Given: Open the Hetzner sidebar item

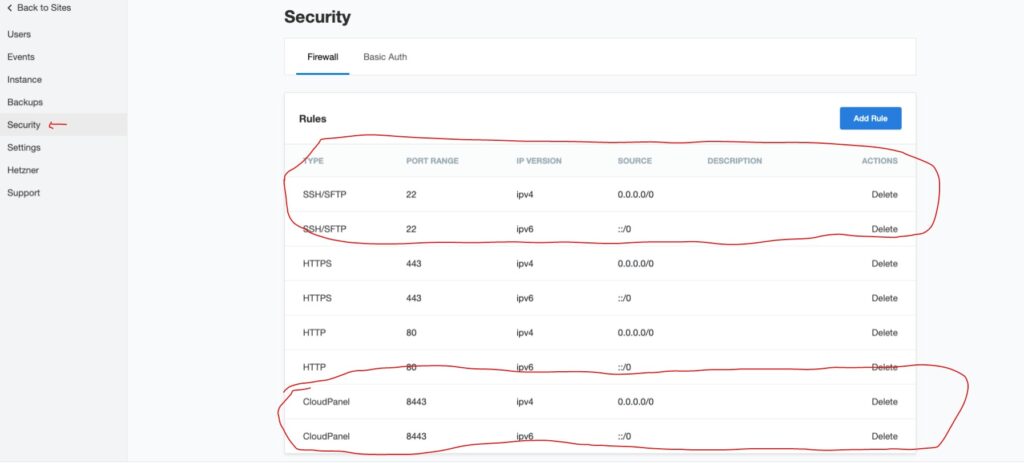Looking at the screenshot, I should 23,170.
